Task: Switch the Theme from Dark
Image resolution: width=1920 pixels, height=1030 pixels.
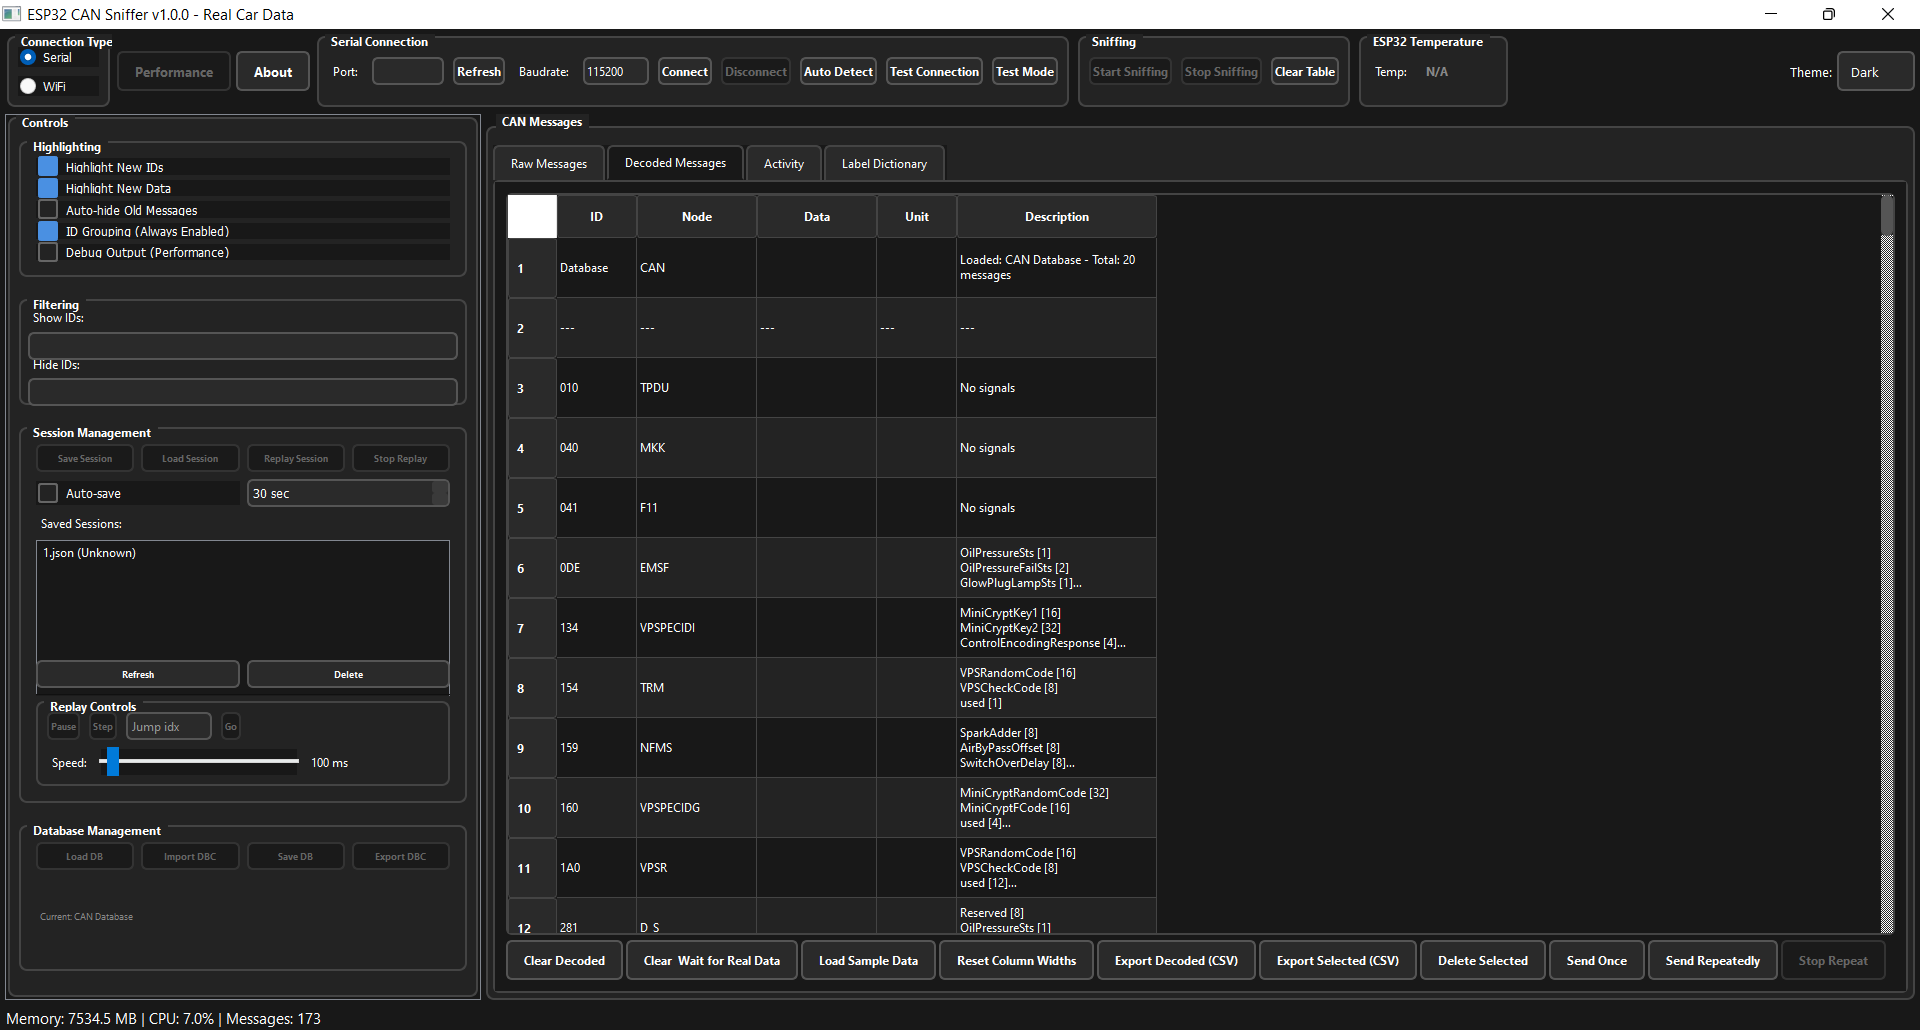Action: click(1874, 71)
